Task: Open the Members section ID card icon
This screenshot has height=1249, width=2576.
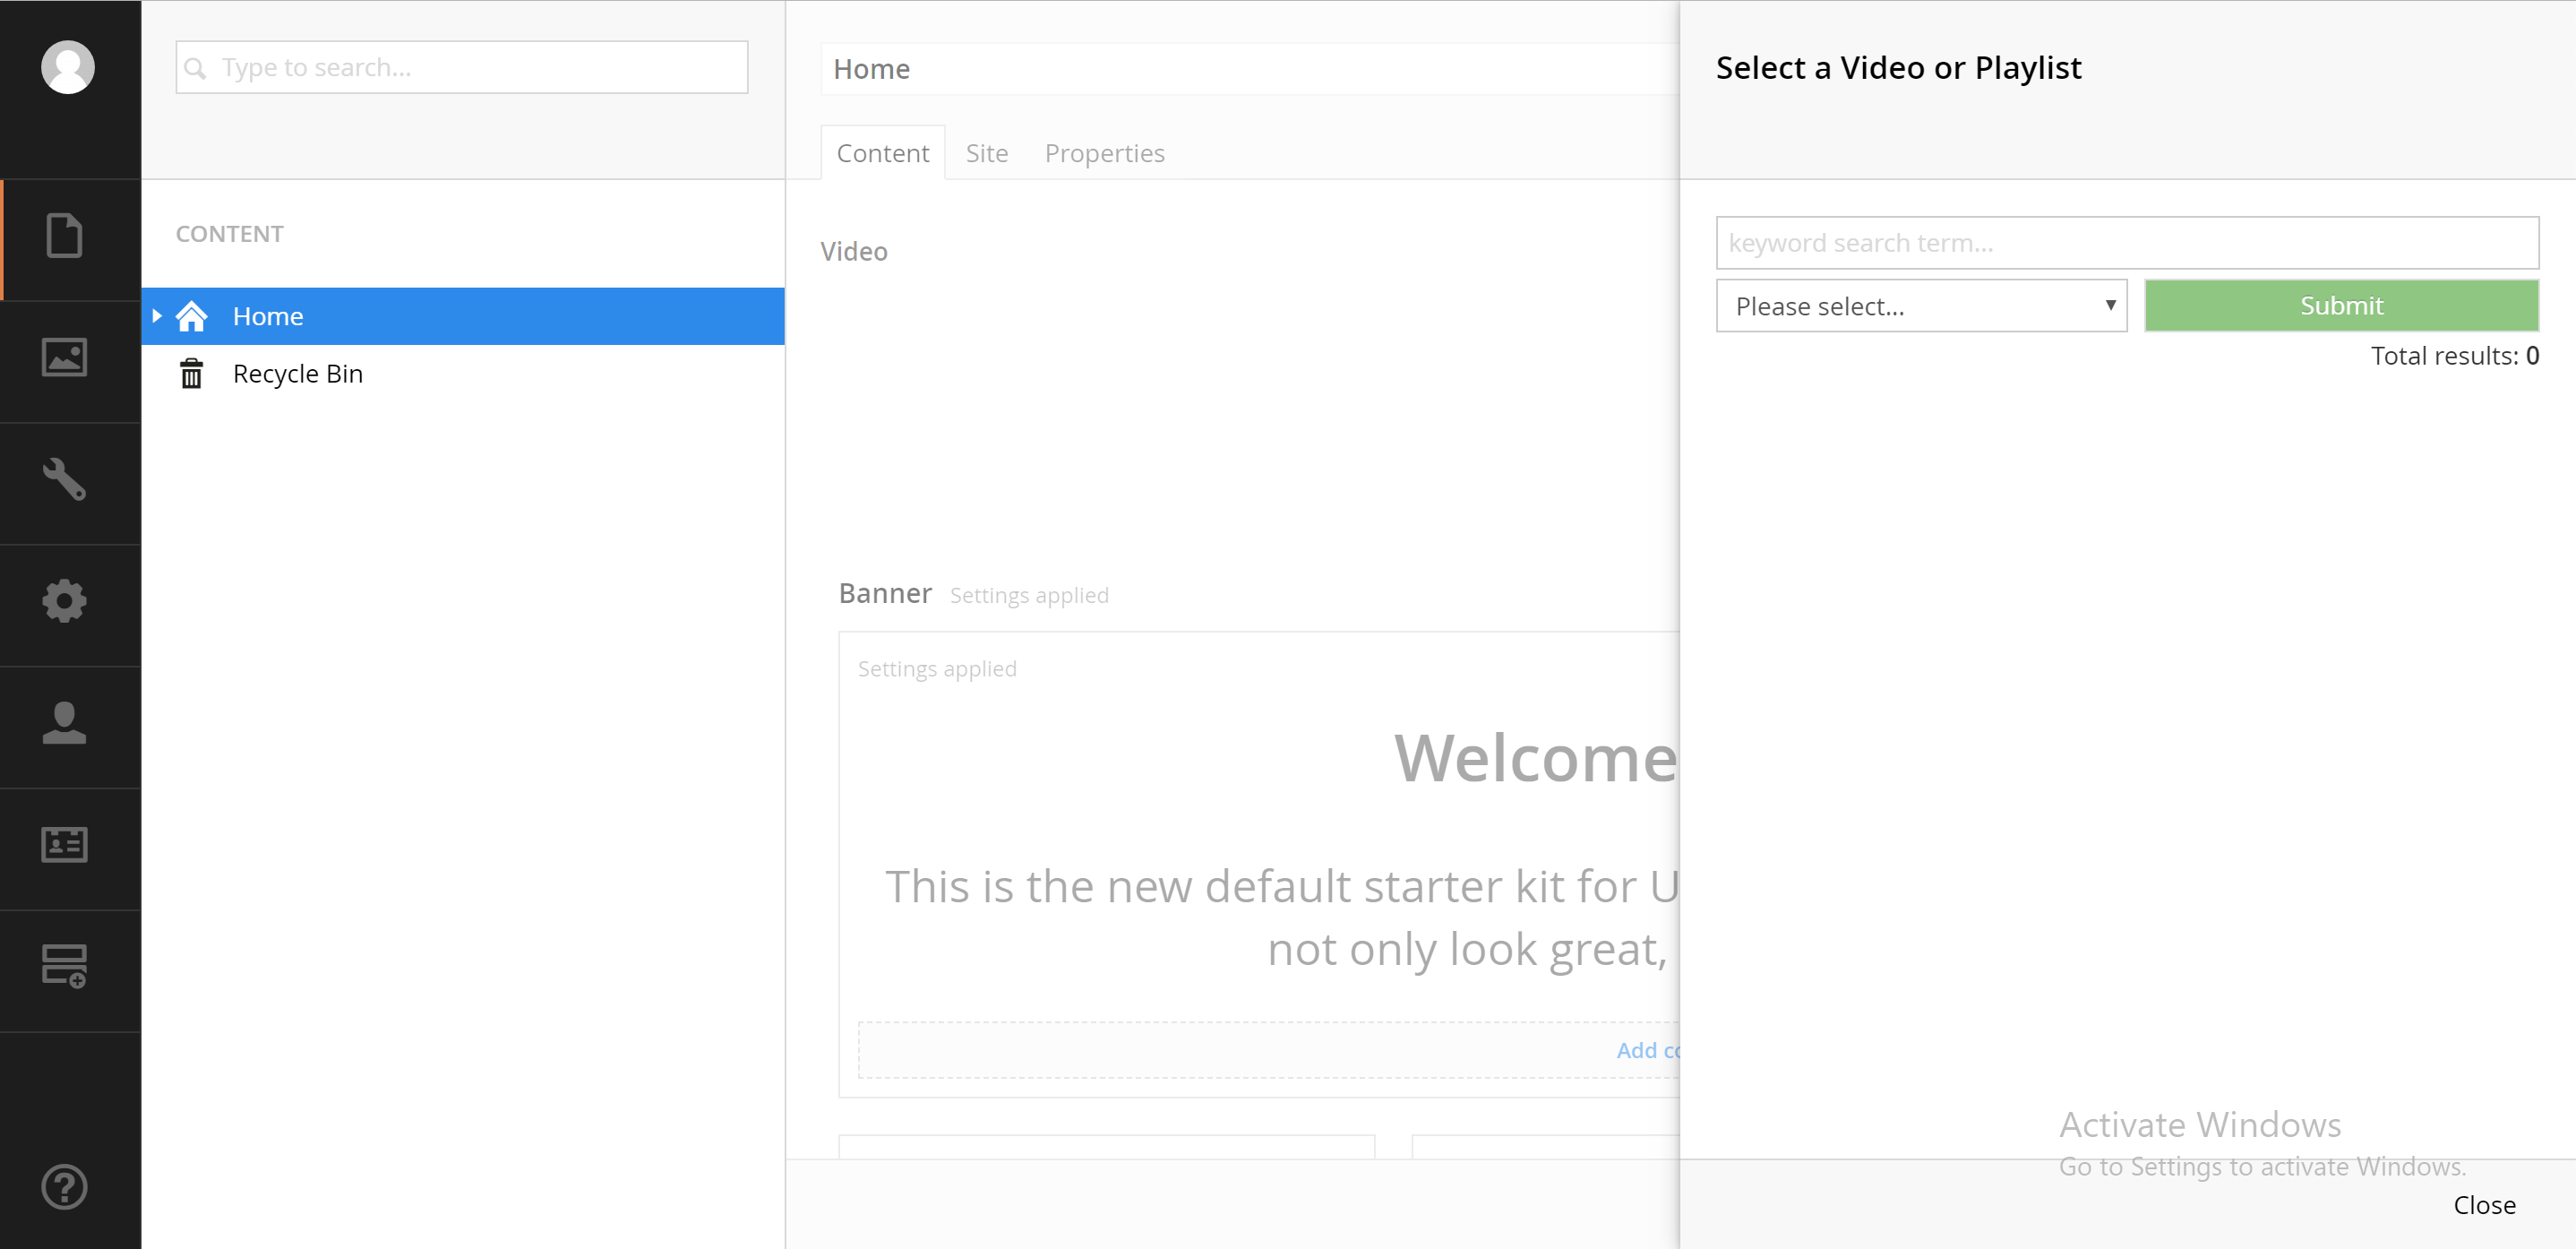Action: coord(65,845)
